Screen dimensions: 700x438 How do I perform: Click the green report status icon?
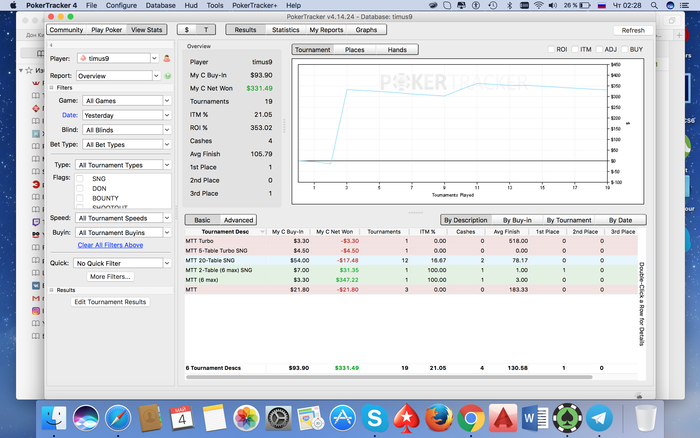[x=168, y=76]
